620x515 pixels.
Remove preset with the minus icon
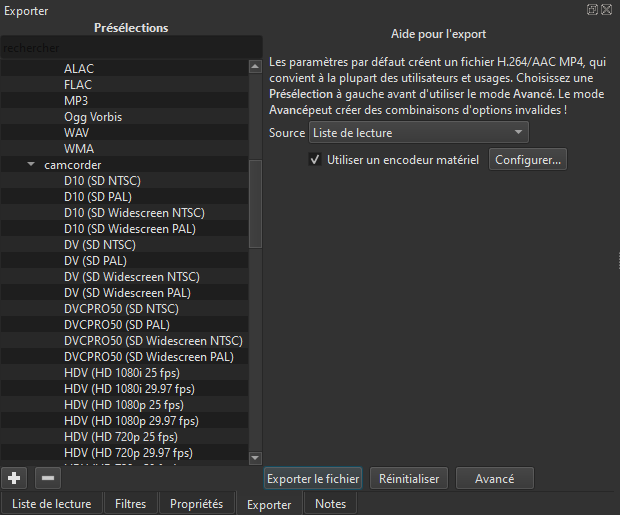[x=48, y=478]
